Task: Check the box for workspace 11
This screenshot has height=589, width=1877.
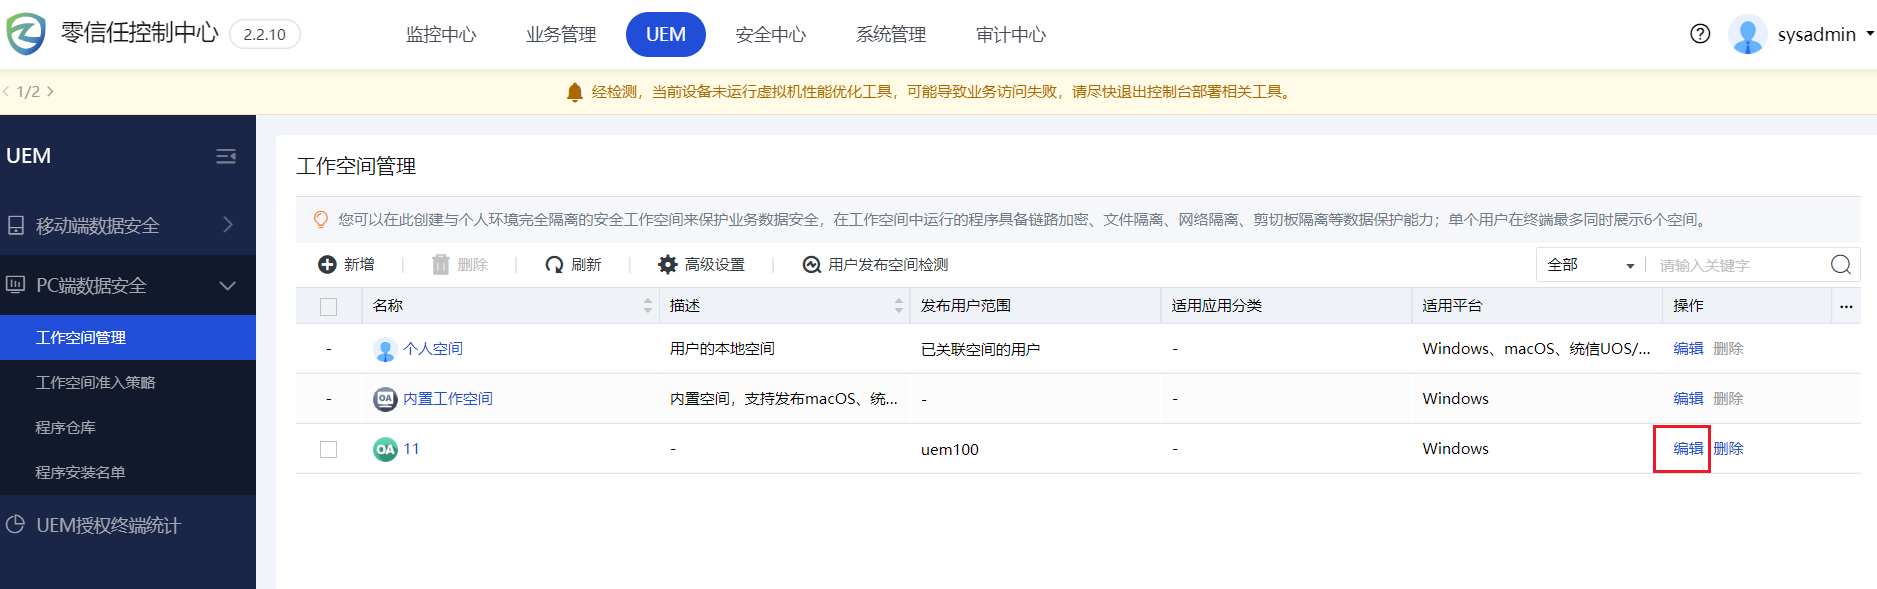Action: pos(328,450)
